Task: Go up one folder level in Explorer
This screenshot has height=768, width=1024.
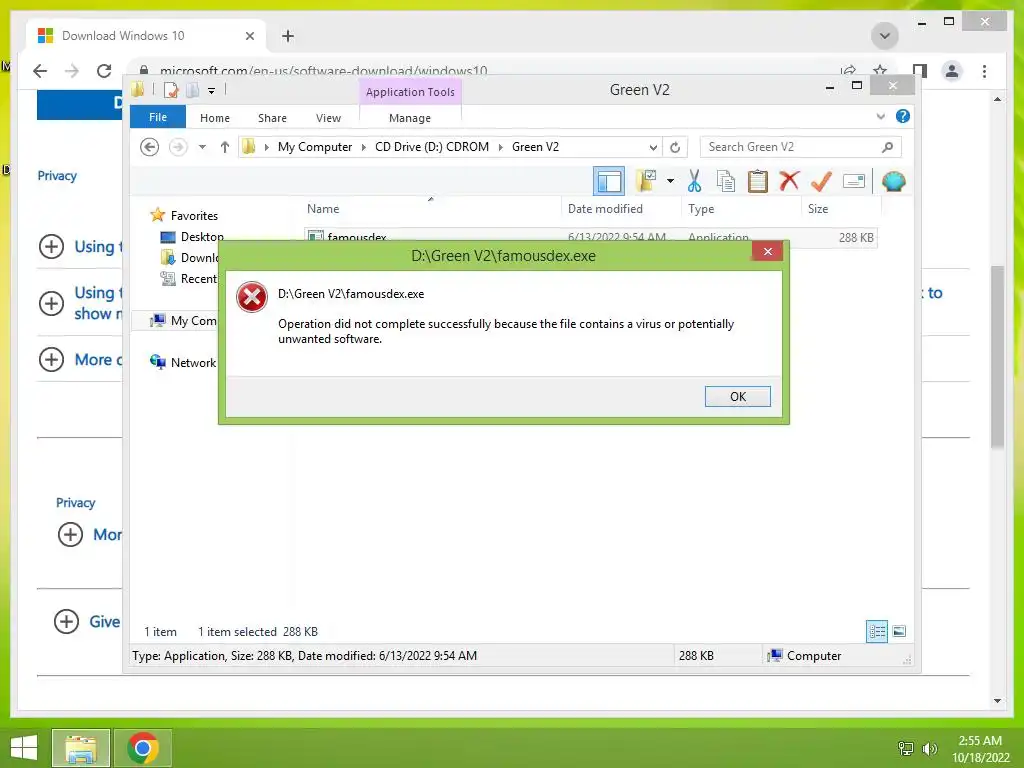Action: (225, 147)
